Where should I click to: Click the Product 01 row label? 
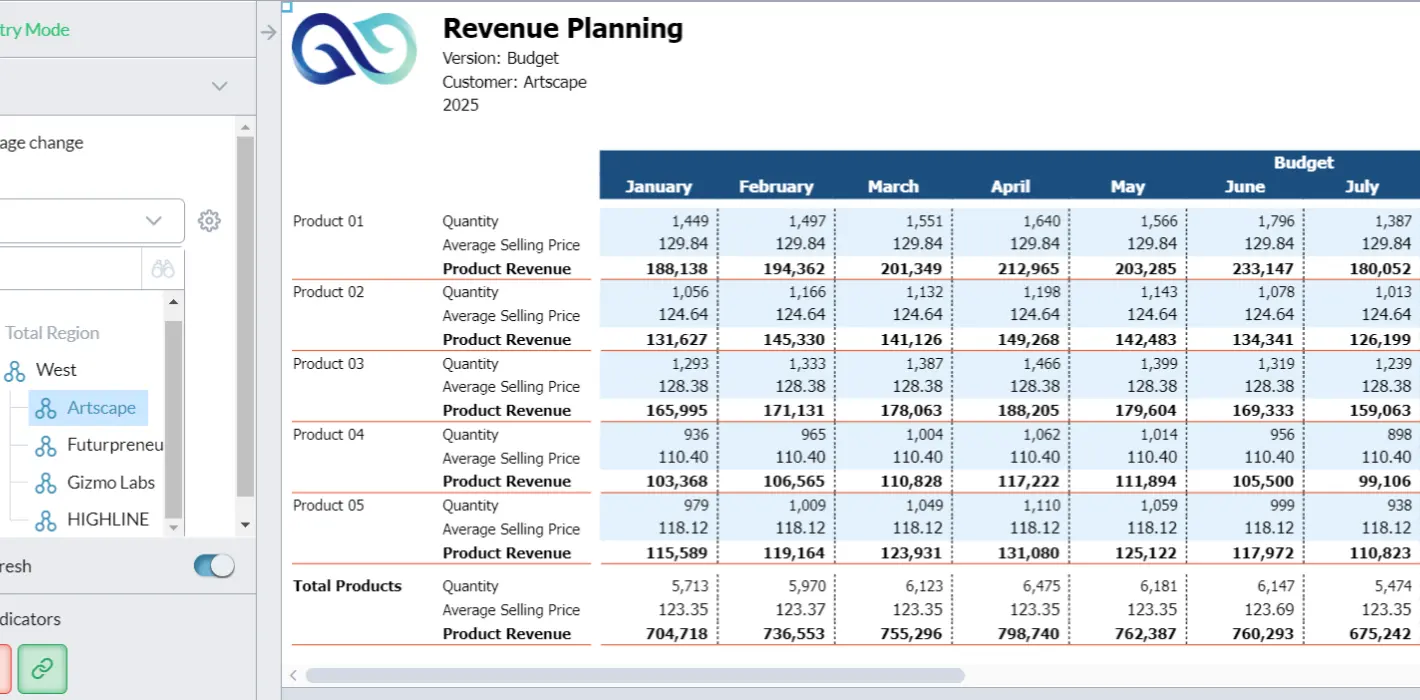(328, 221)
